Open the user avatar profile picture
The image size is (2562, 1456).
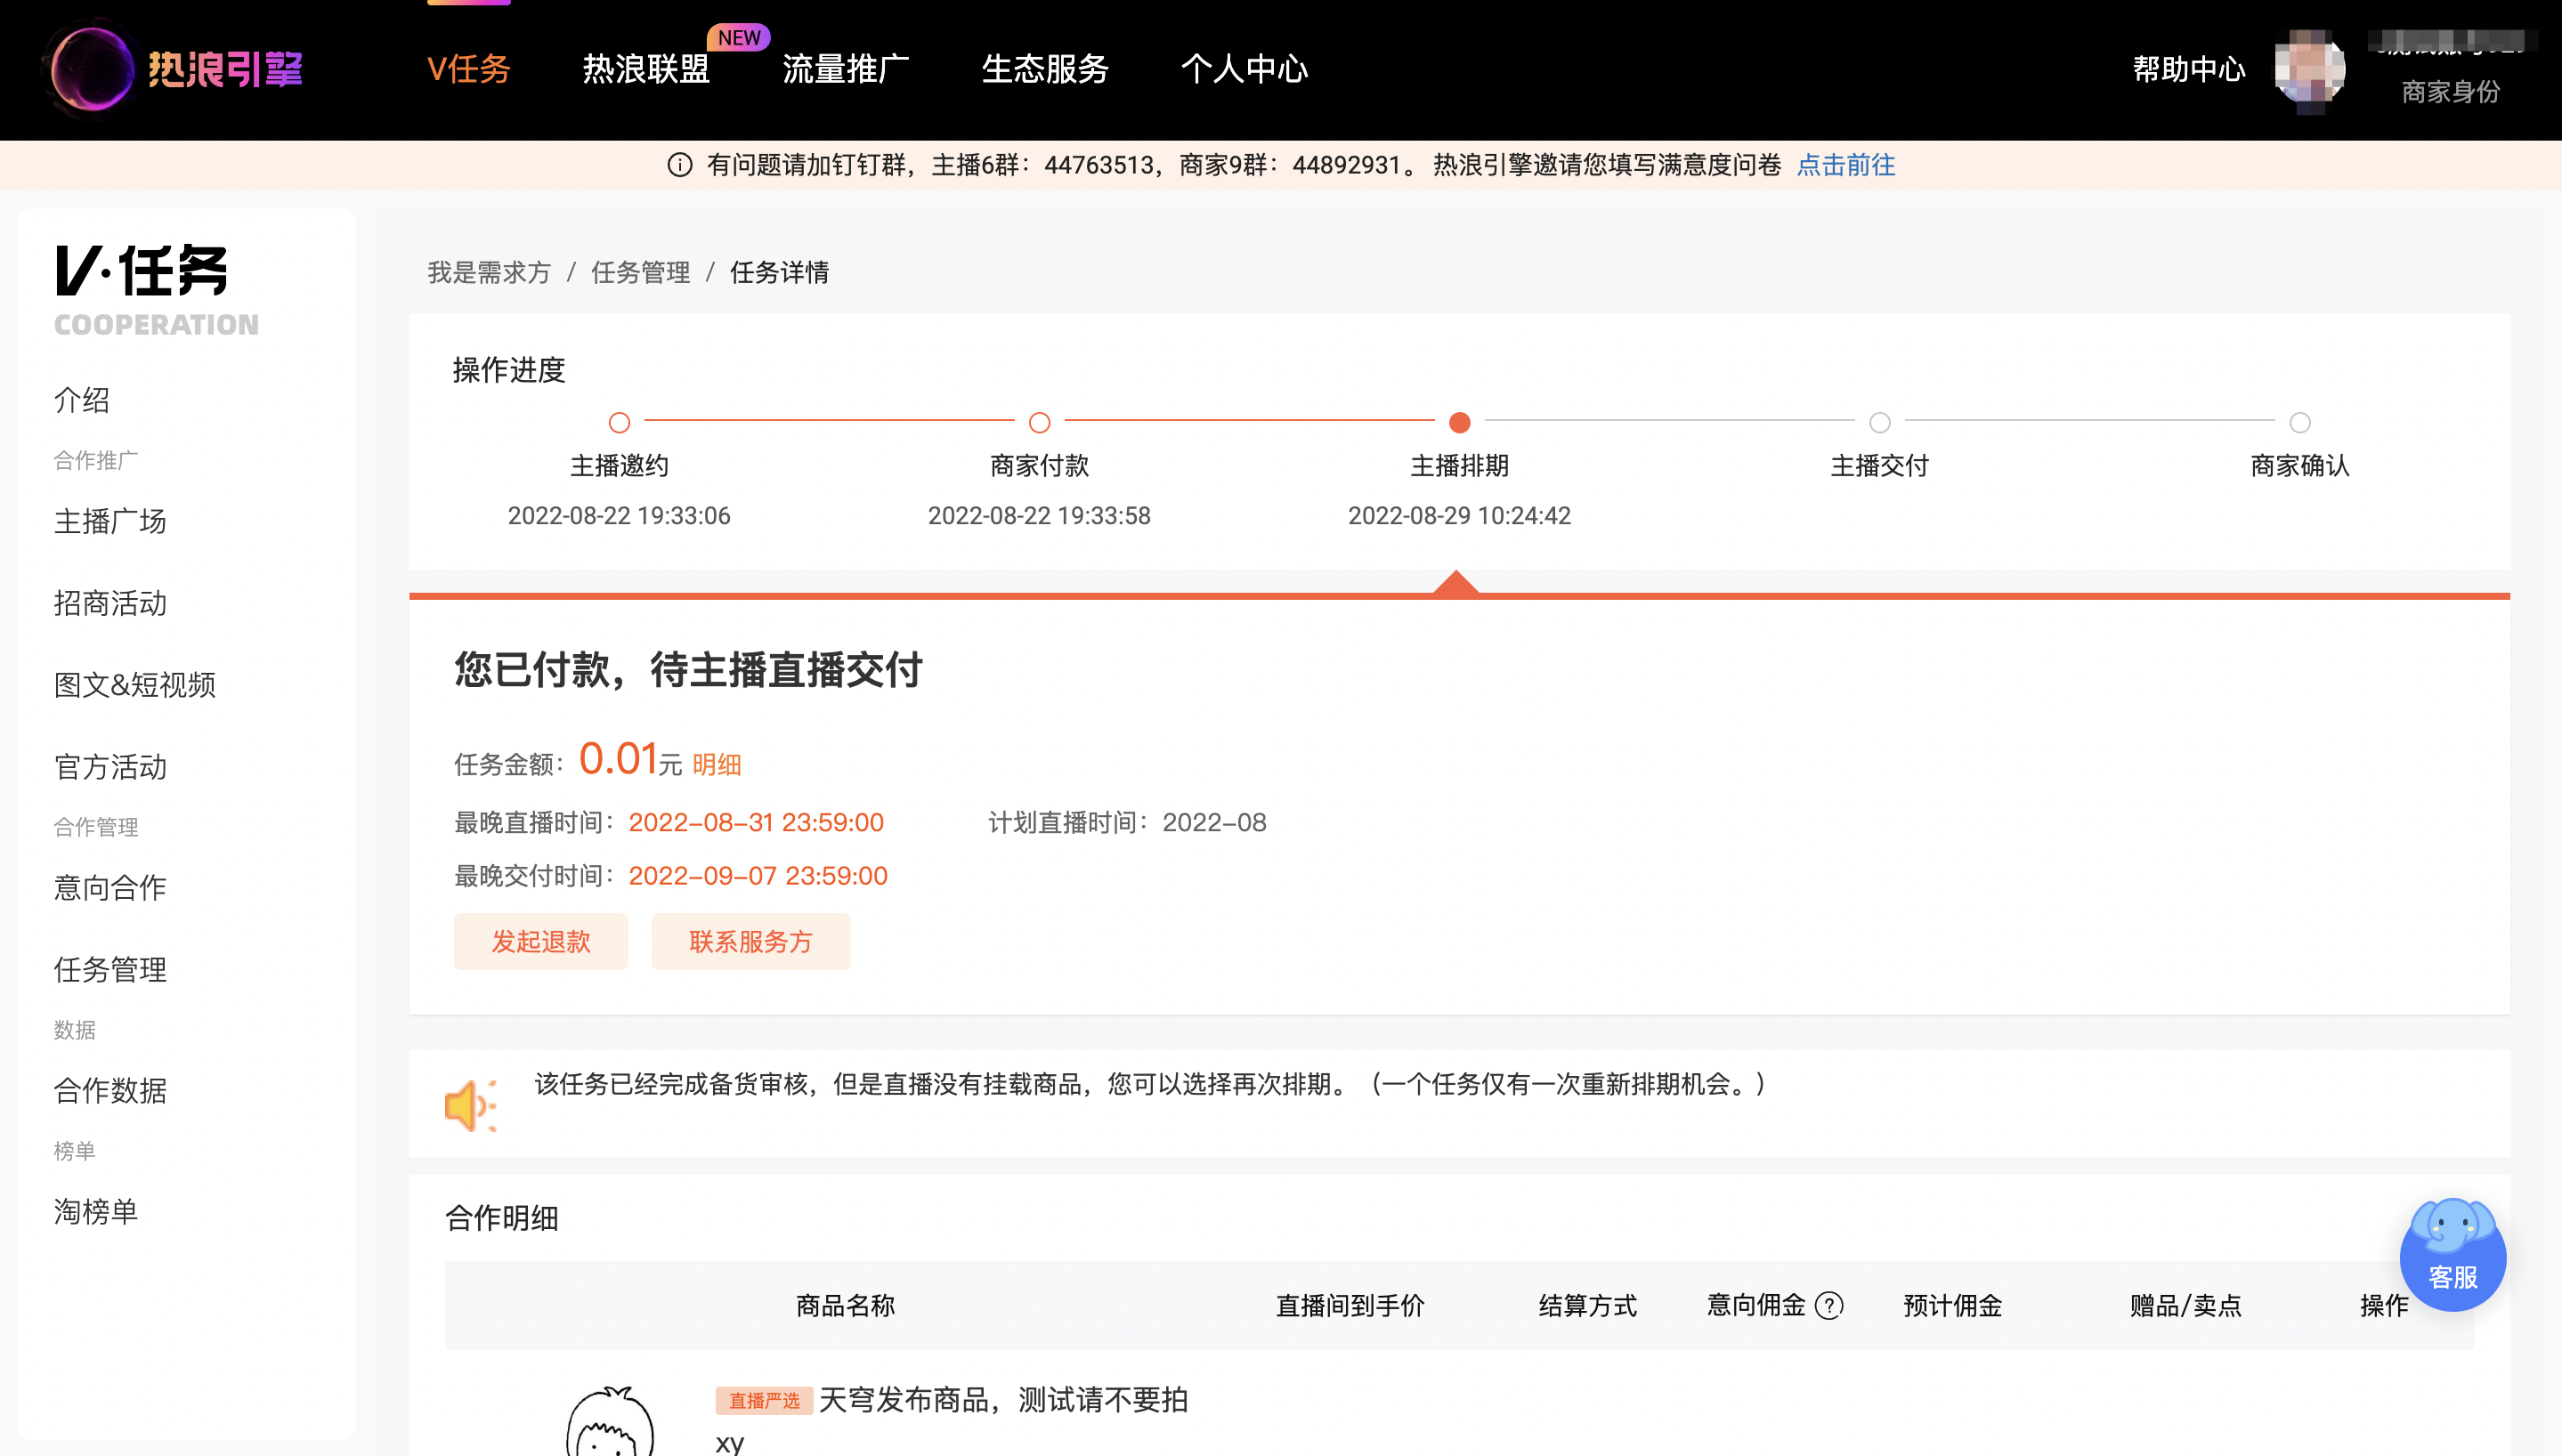coord(2309,69)
